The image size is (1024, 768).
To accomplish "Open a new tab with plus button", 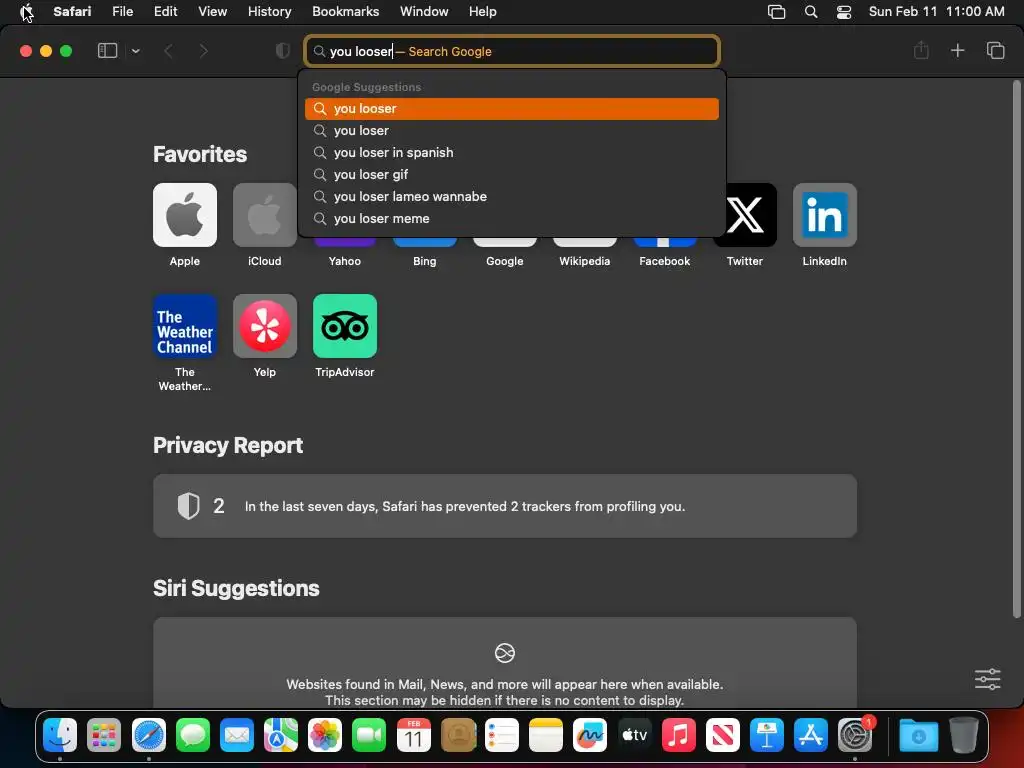I will (x=957, y=50).
